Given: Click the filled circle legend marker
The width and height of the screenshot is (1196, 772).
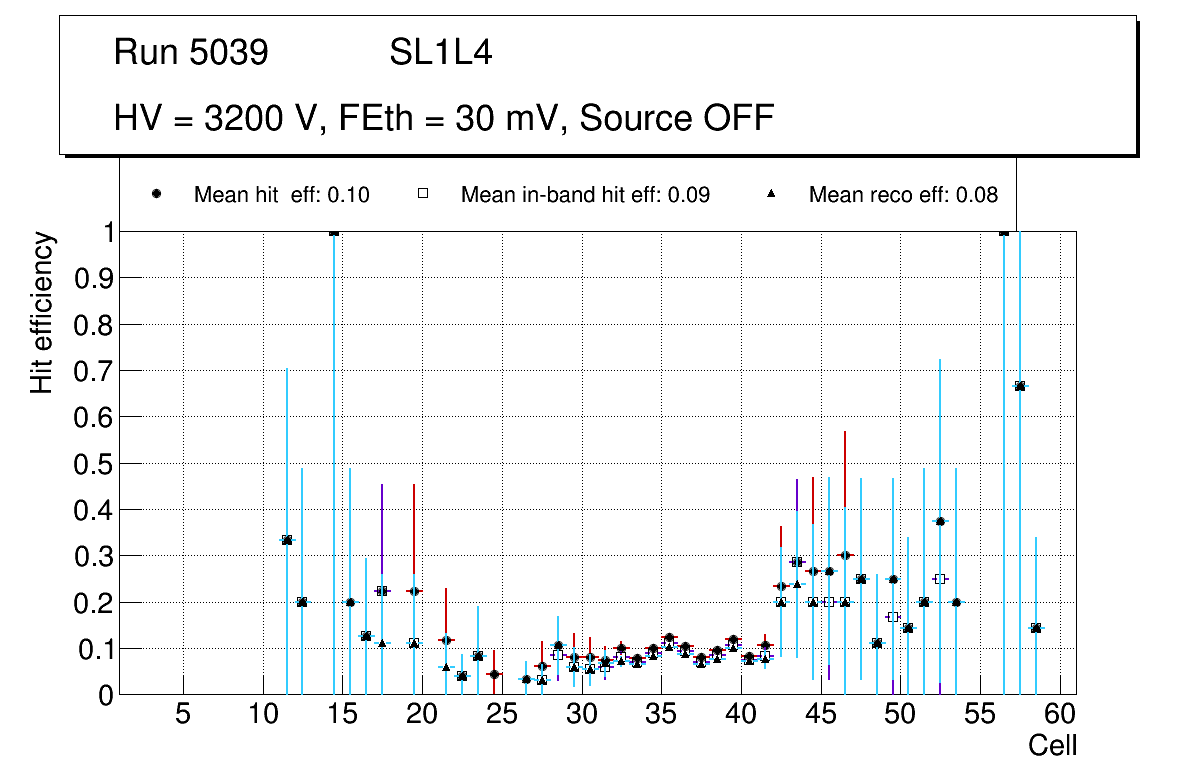Looking at the screenshot, I should (x=157, y=195).
